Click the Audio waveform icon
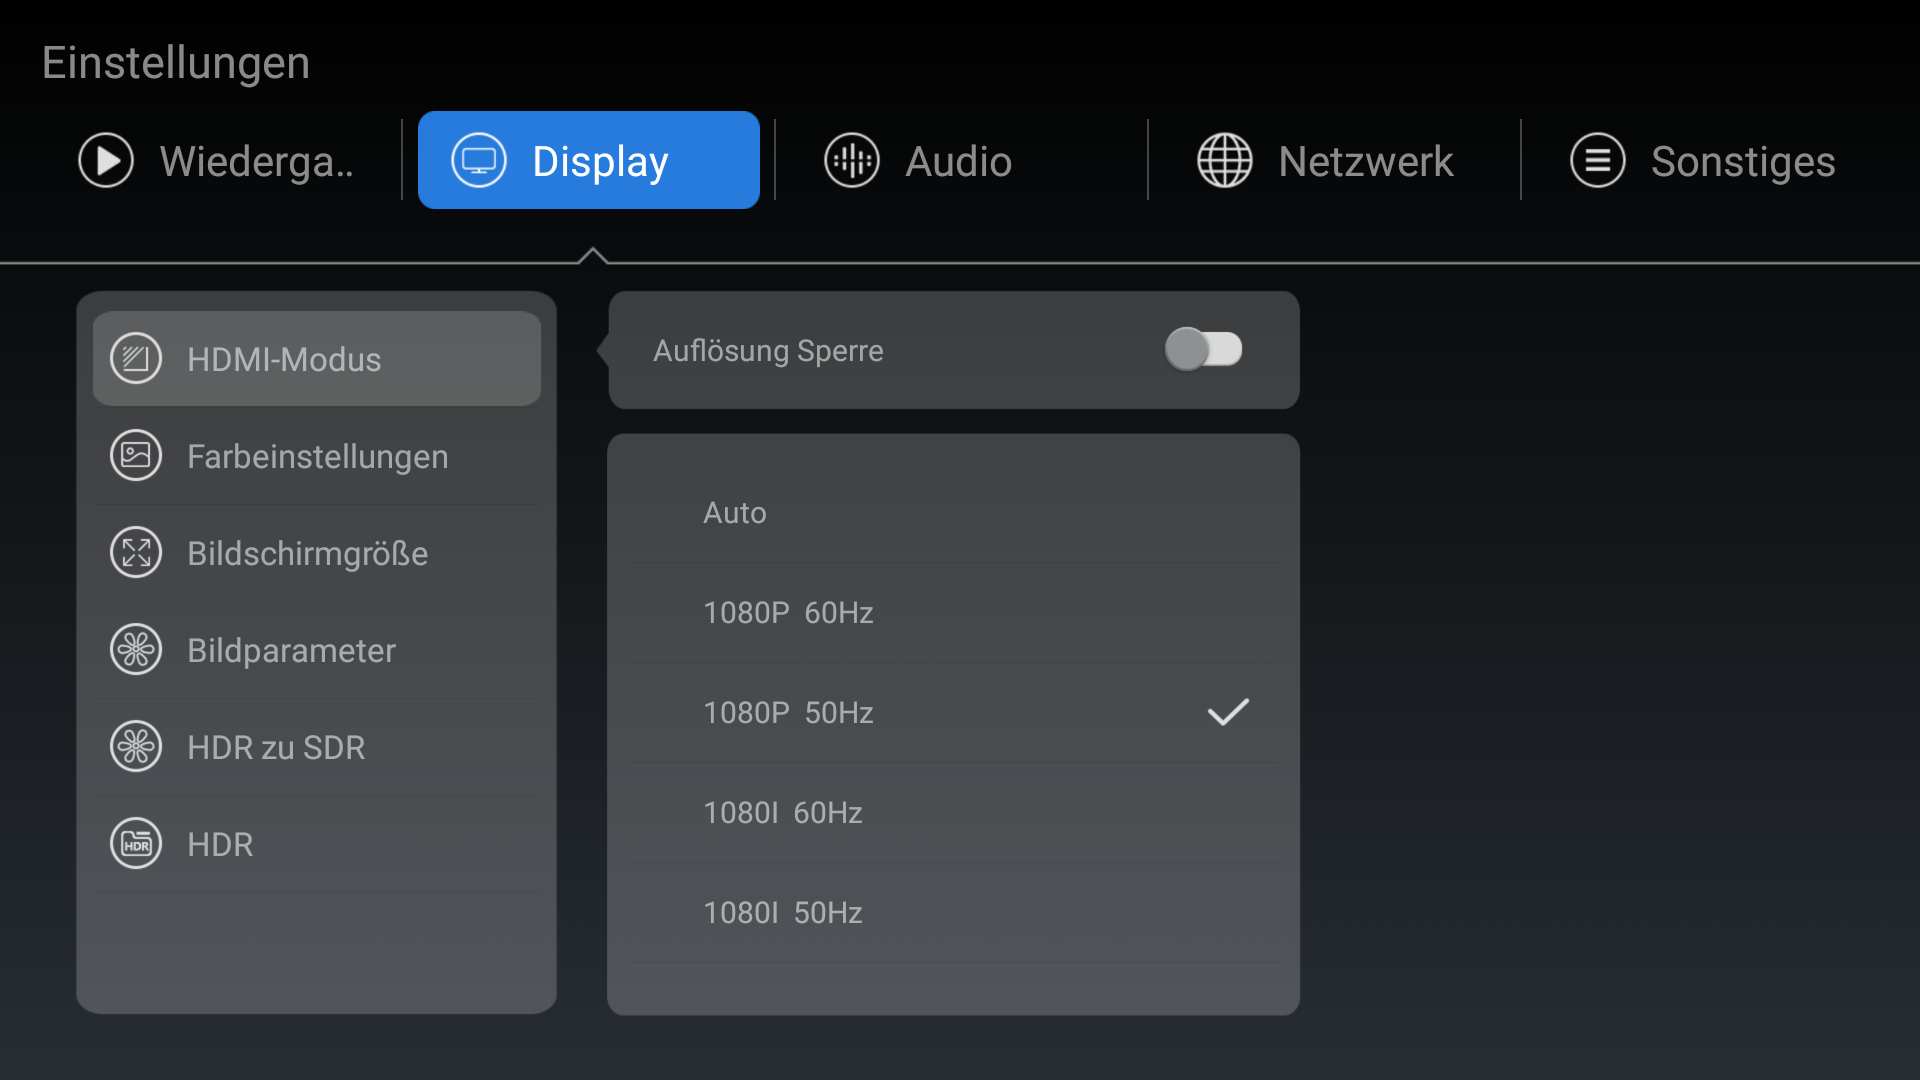1920x1080 pixels. [852, 160]
